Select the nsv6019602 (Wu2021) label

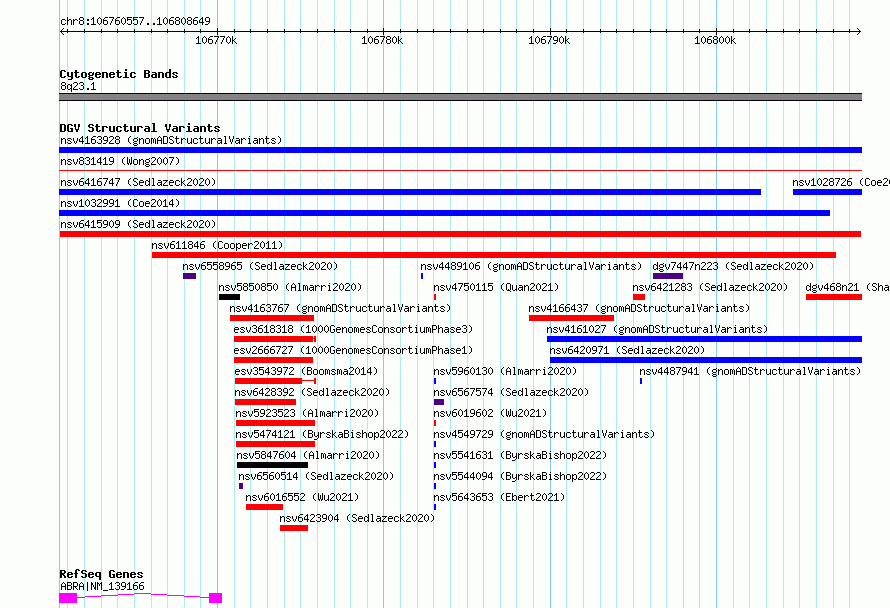pyautogui.click(x=490, y=413)
